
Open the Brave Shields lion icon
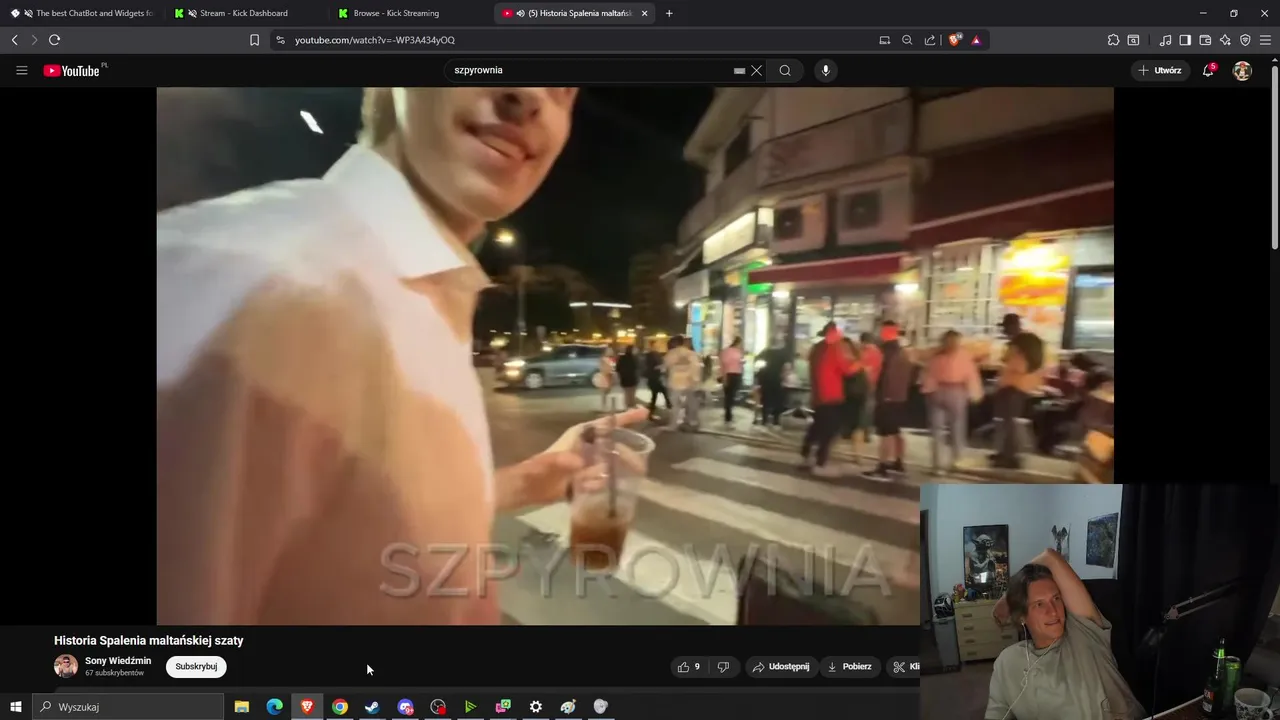coord(955,40)
